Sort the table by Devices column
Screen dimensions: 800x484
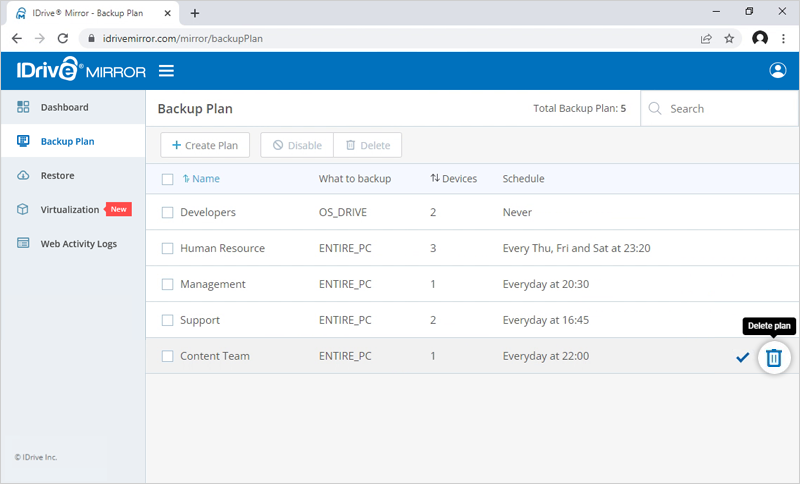click(x=453, y=179)
